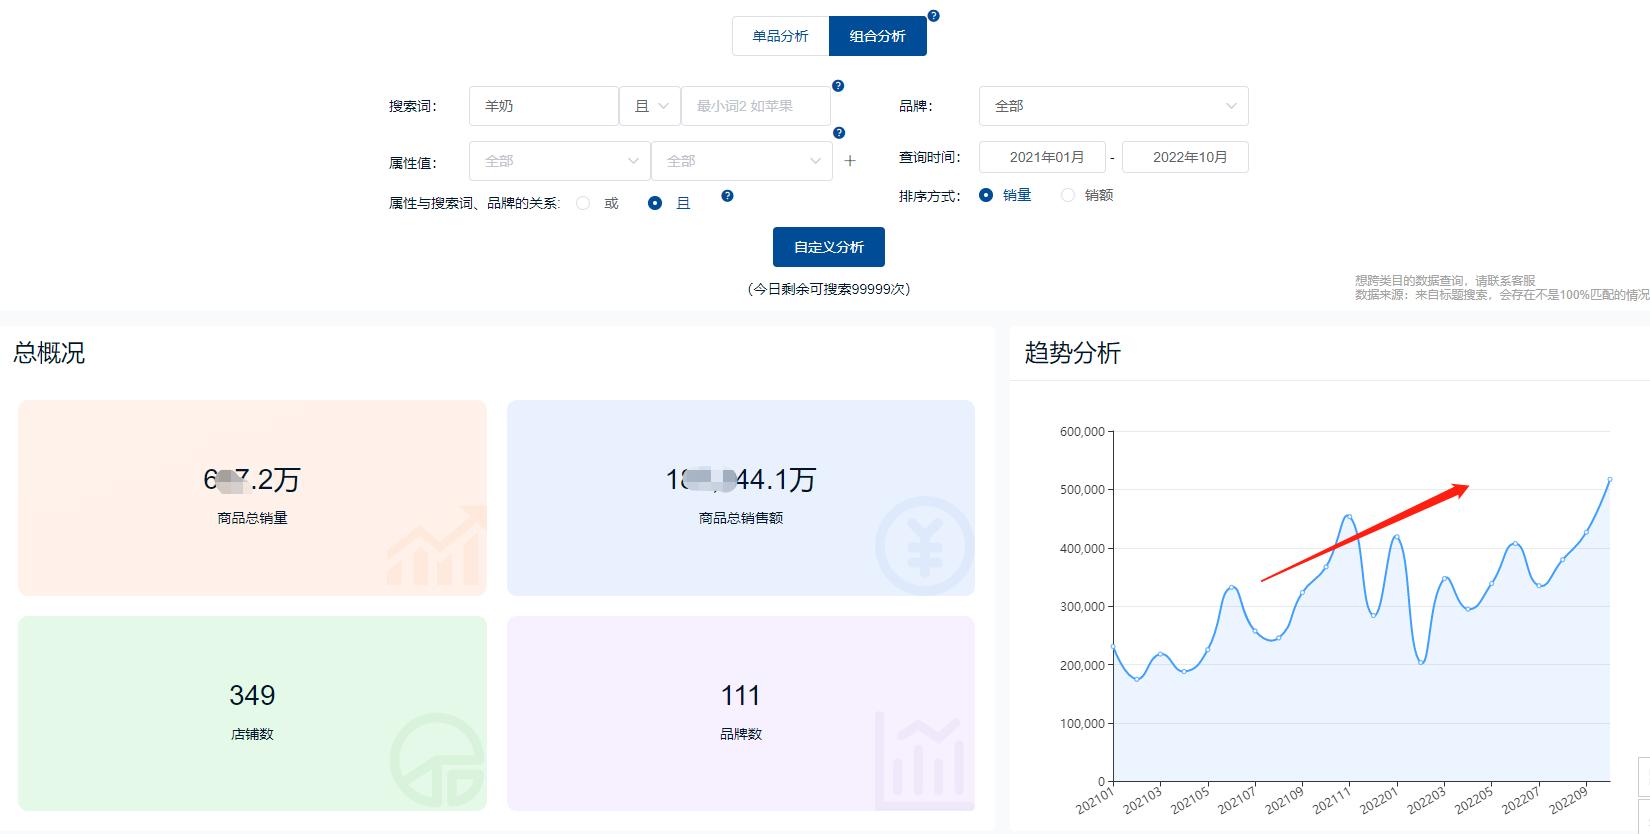Click help icon beside 组合分析 tab
This screenshot has height=834, width=1650.
tap(933, 16)
